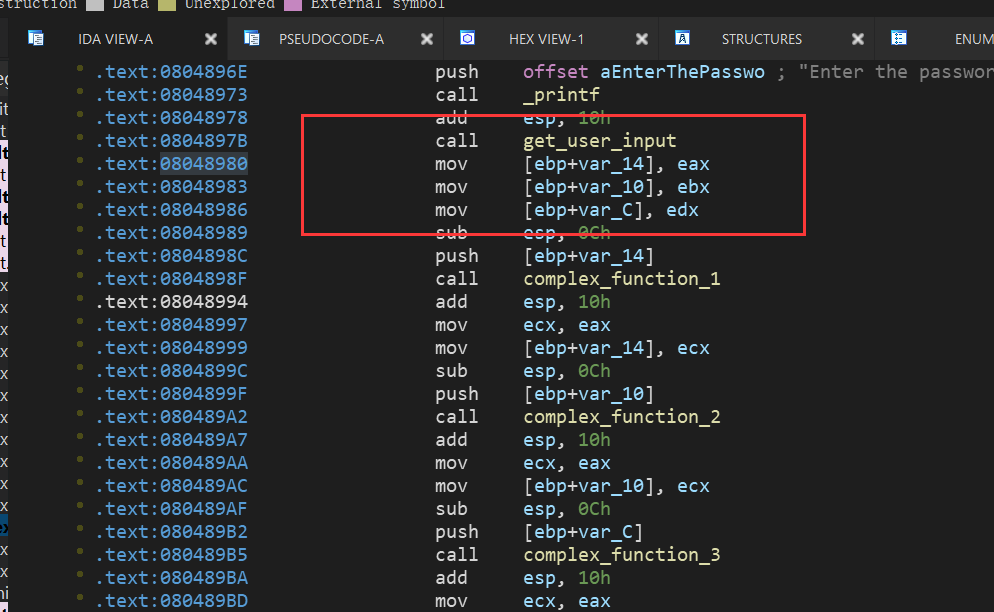
Task: Click sub esp, 0Ch at 0804899C
Action: click(523, 371)
